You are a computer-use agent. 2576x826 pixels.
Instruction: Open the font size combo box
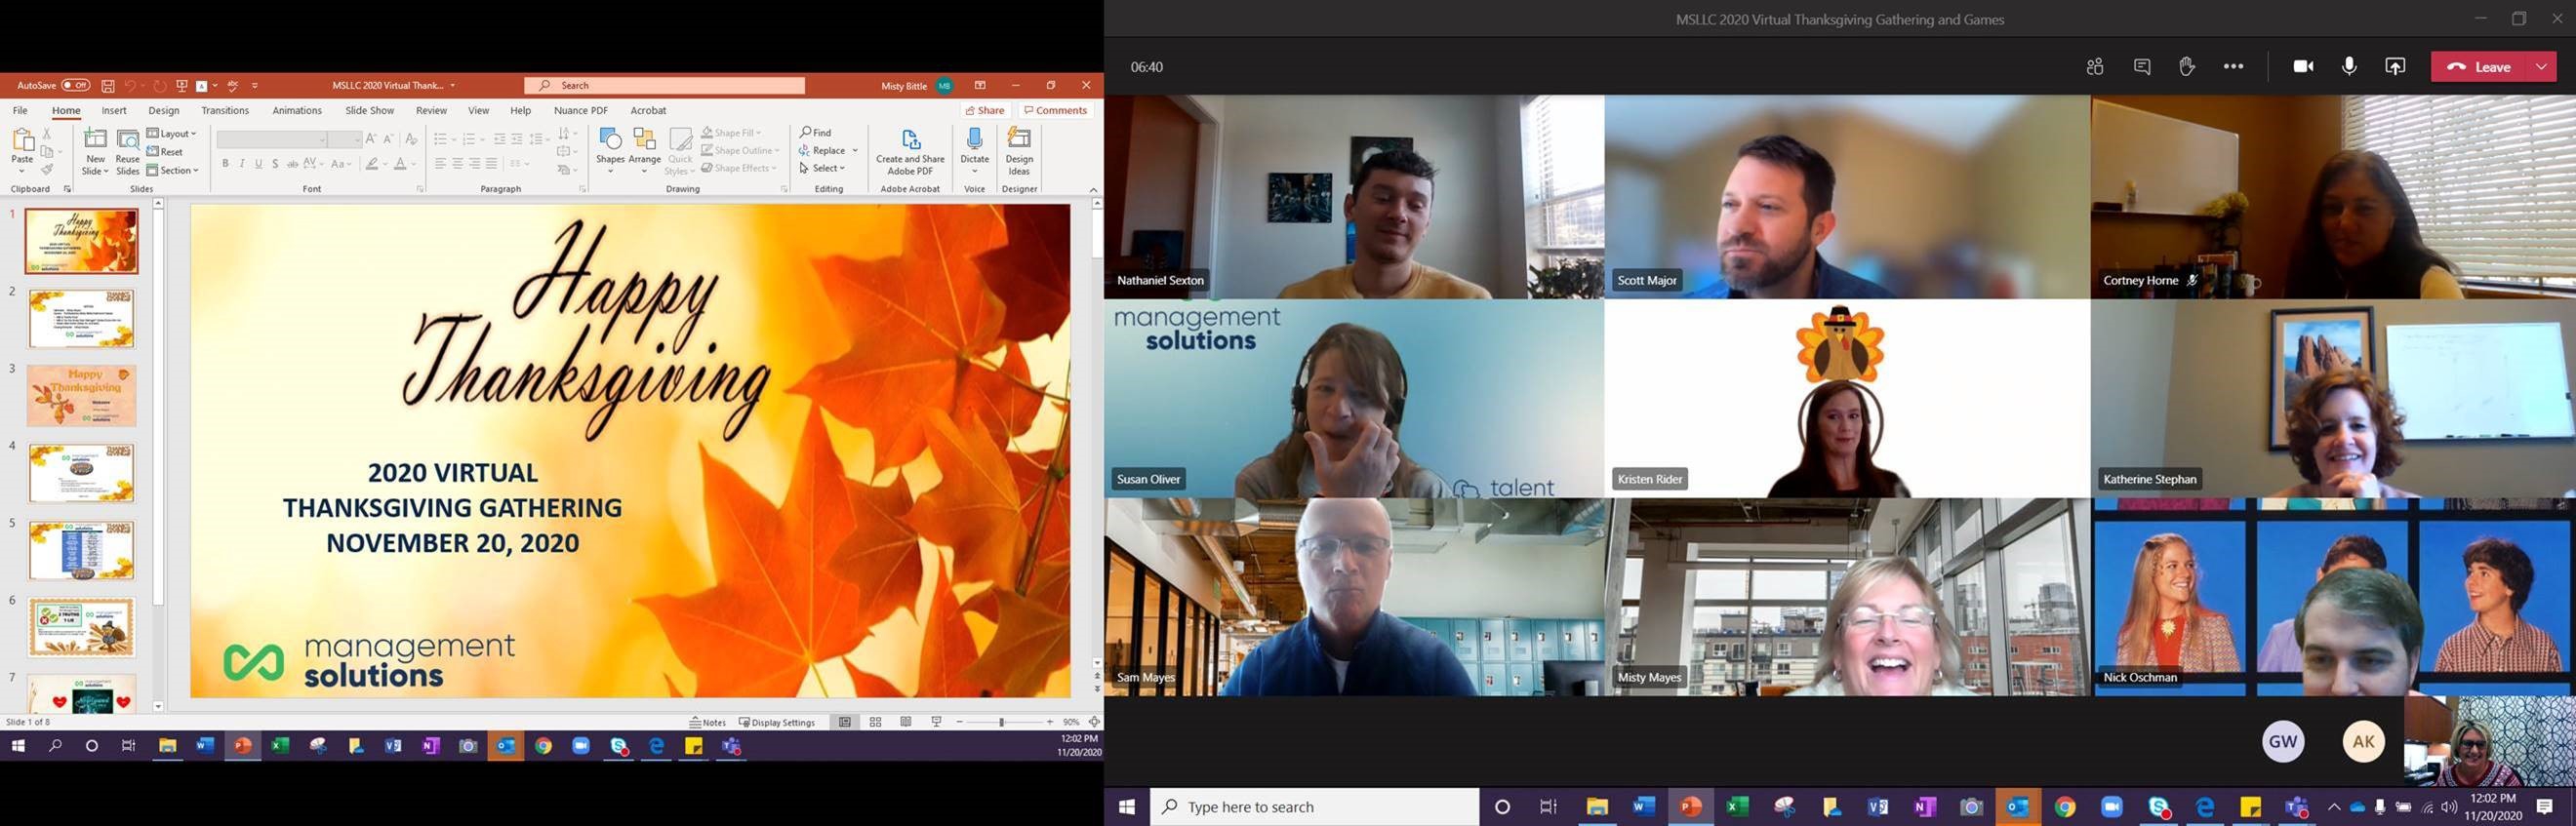point(346,140)
